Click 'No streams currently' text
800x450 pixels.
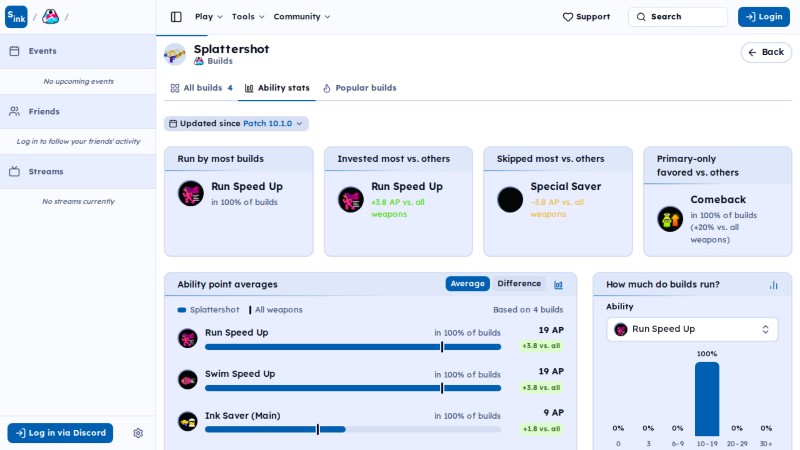pos(79,202)
